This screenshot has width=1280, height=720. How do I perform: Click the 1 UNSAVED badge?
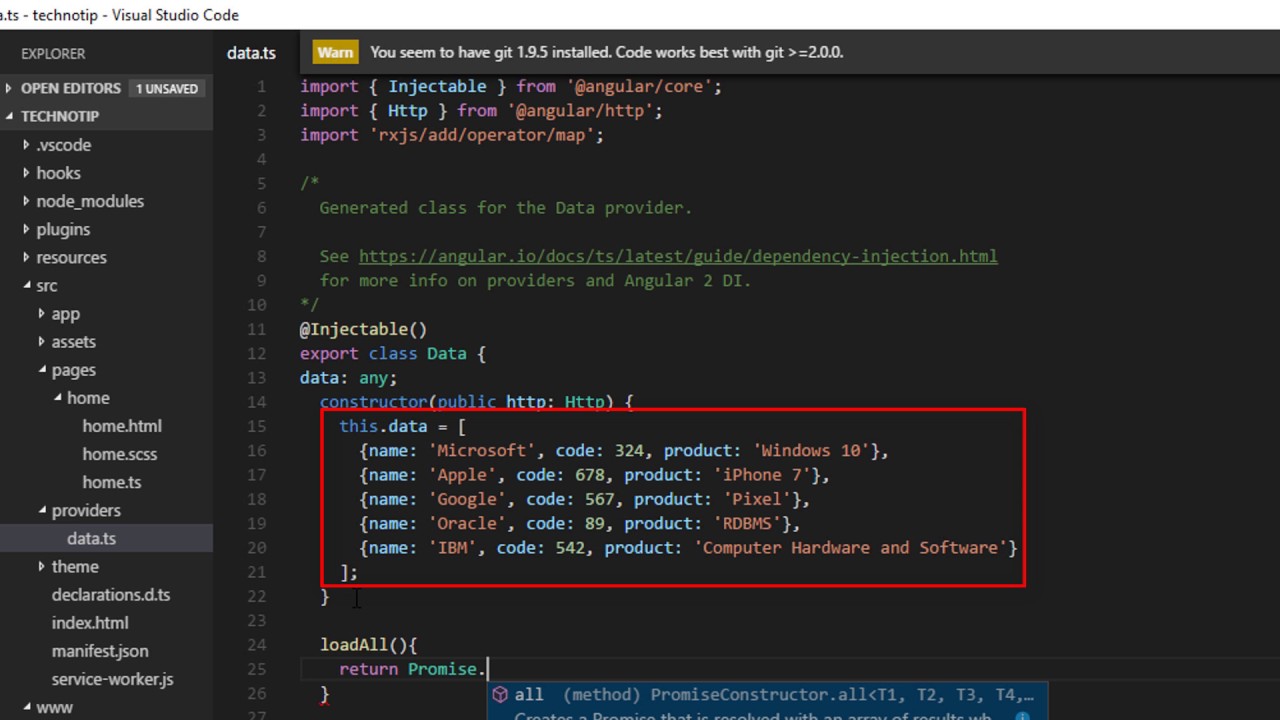[167, 88]
